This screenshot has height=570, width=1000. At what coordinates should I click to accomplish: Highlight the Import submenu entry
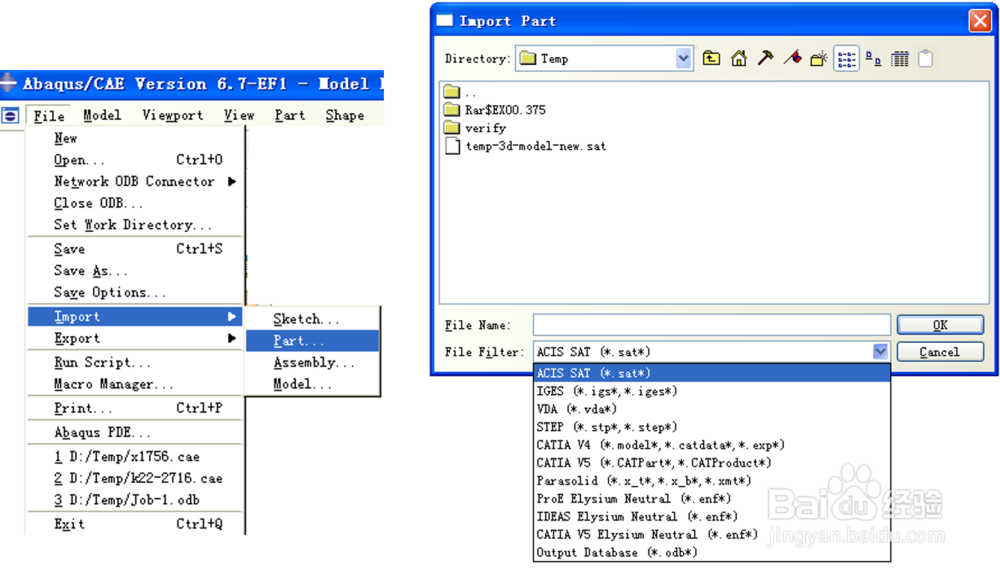tap(135, 316)
